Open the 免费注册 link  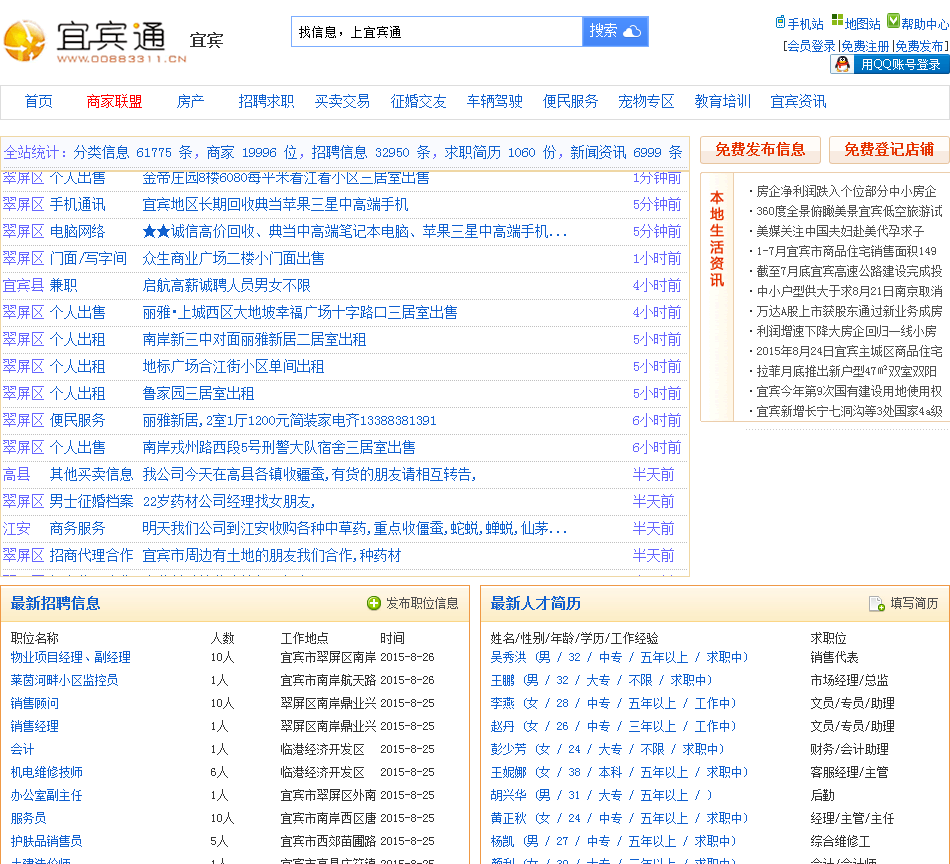(x=864, y=46)
